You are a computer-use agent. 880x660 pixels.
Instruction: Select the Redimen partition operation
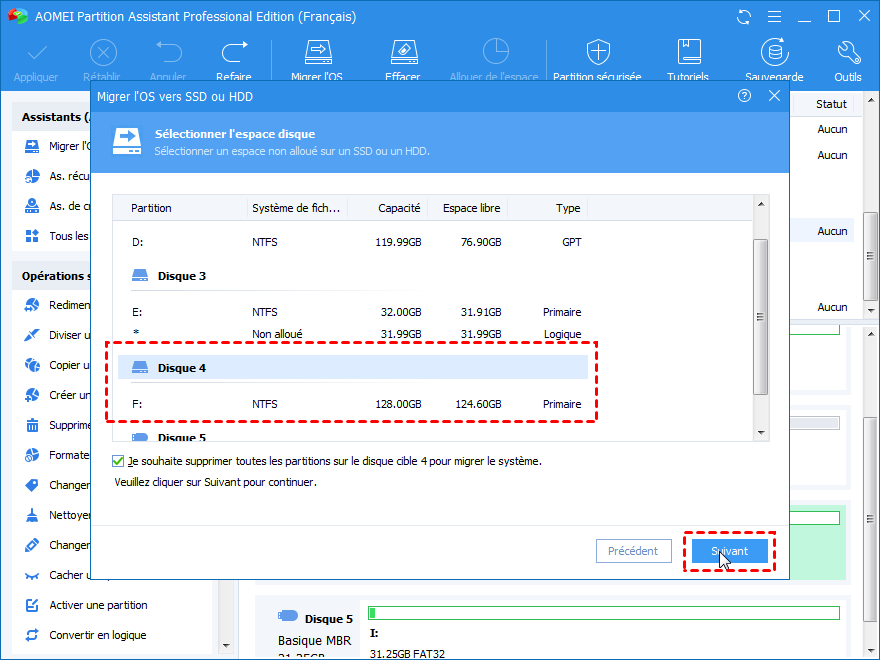[x=57, y=305]
